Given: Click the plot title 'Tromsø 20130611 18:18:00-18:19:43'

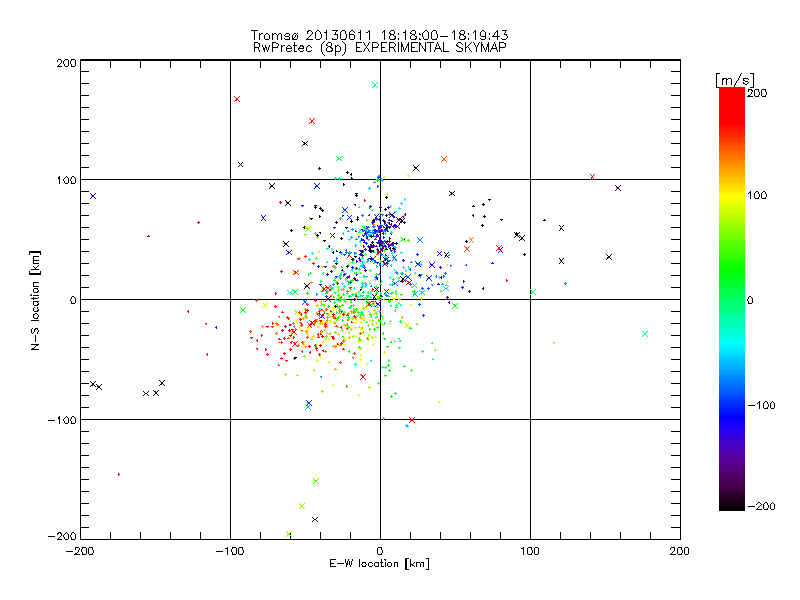Looking at the screenshot, I should click(x=379, y=35).
